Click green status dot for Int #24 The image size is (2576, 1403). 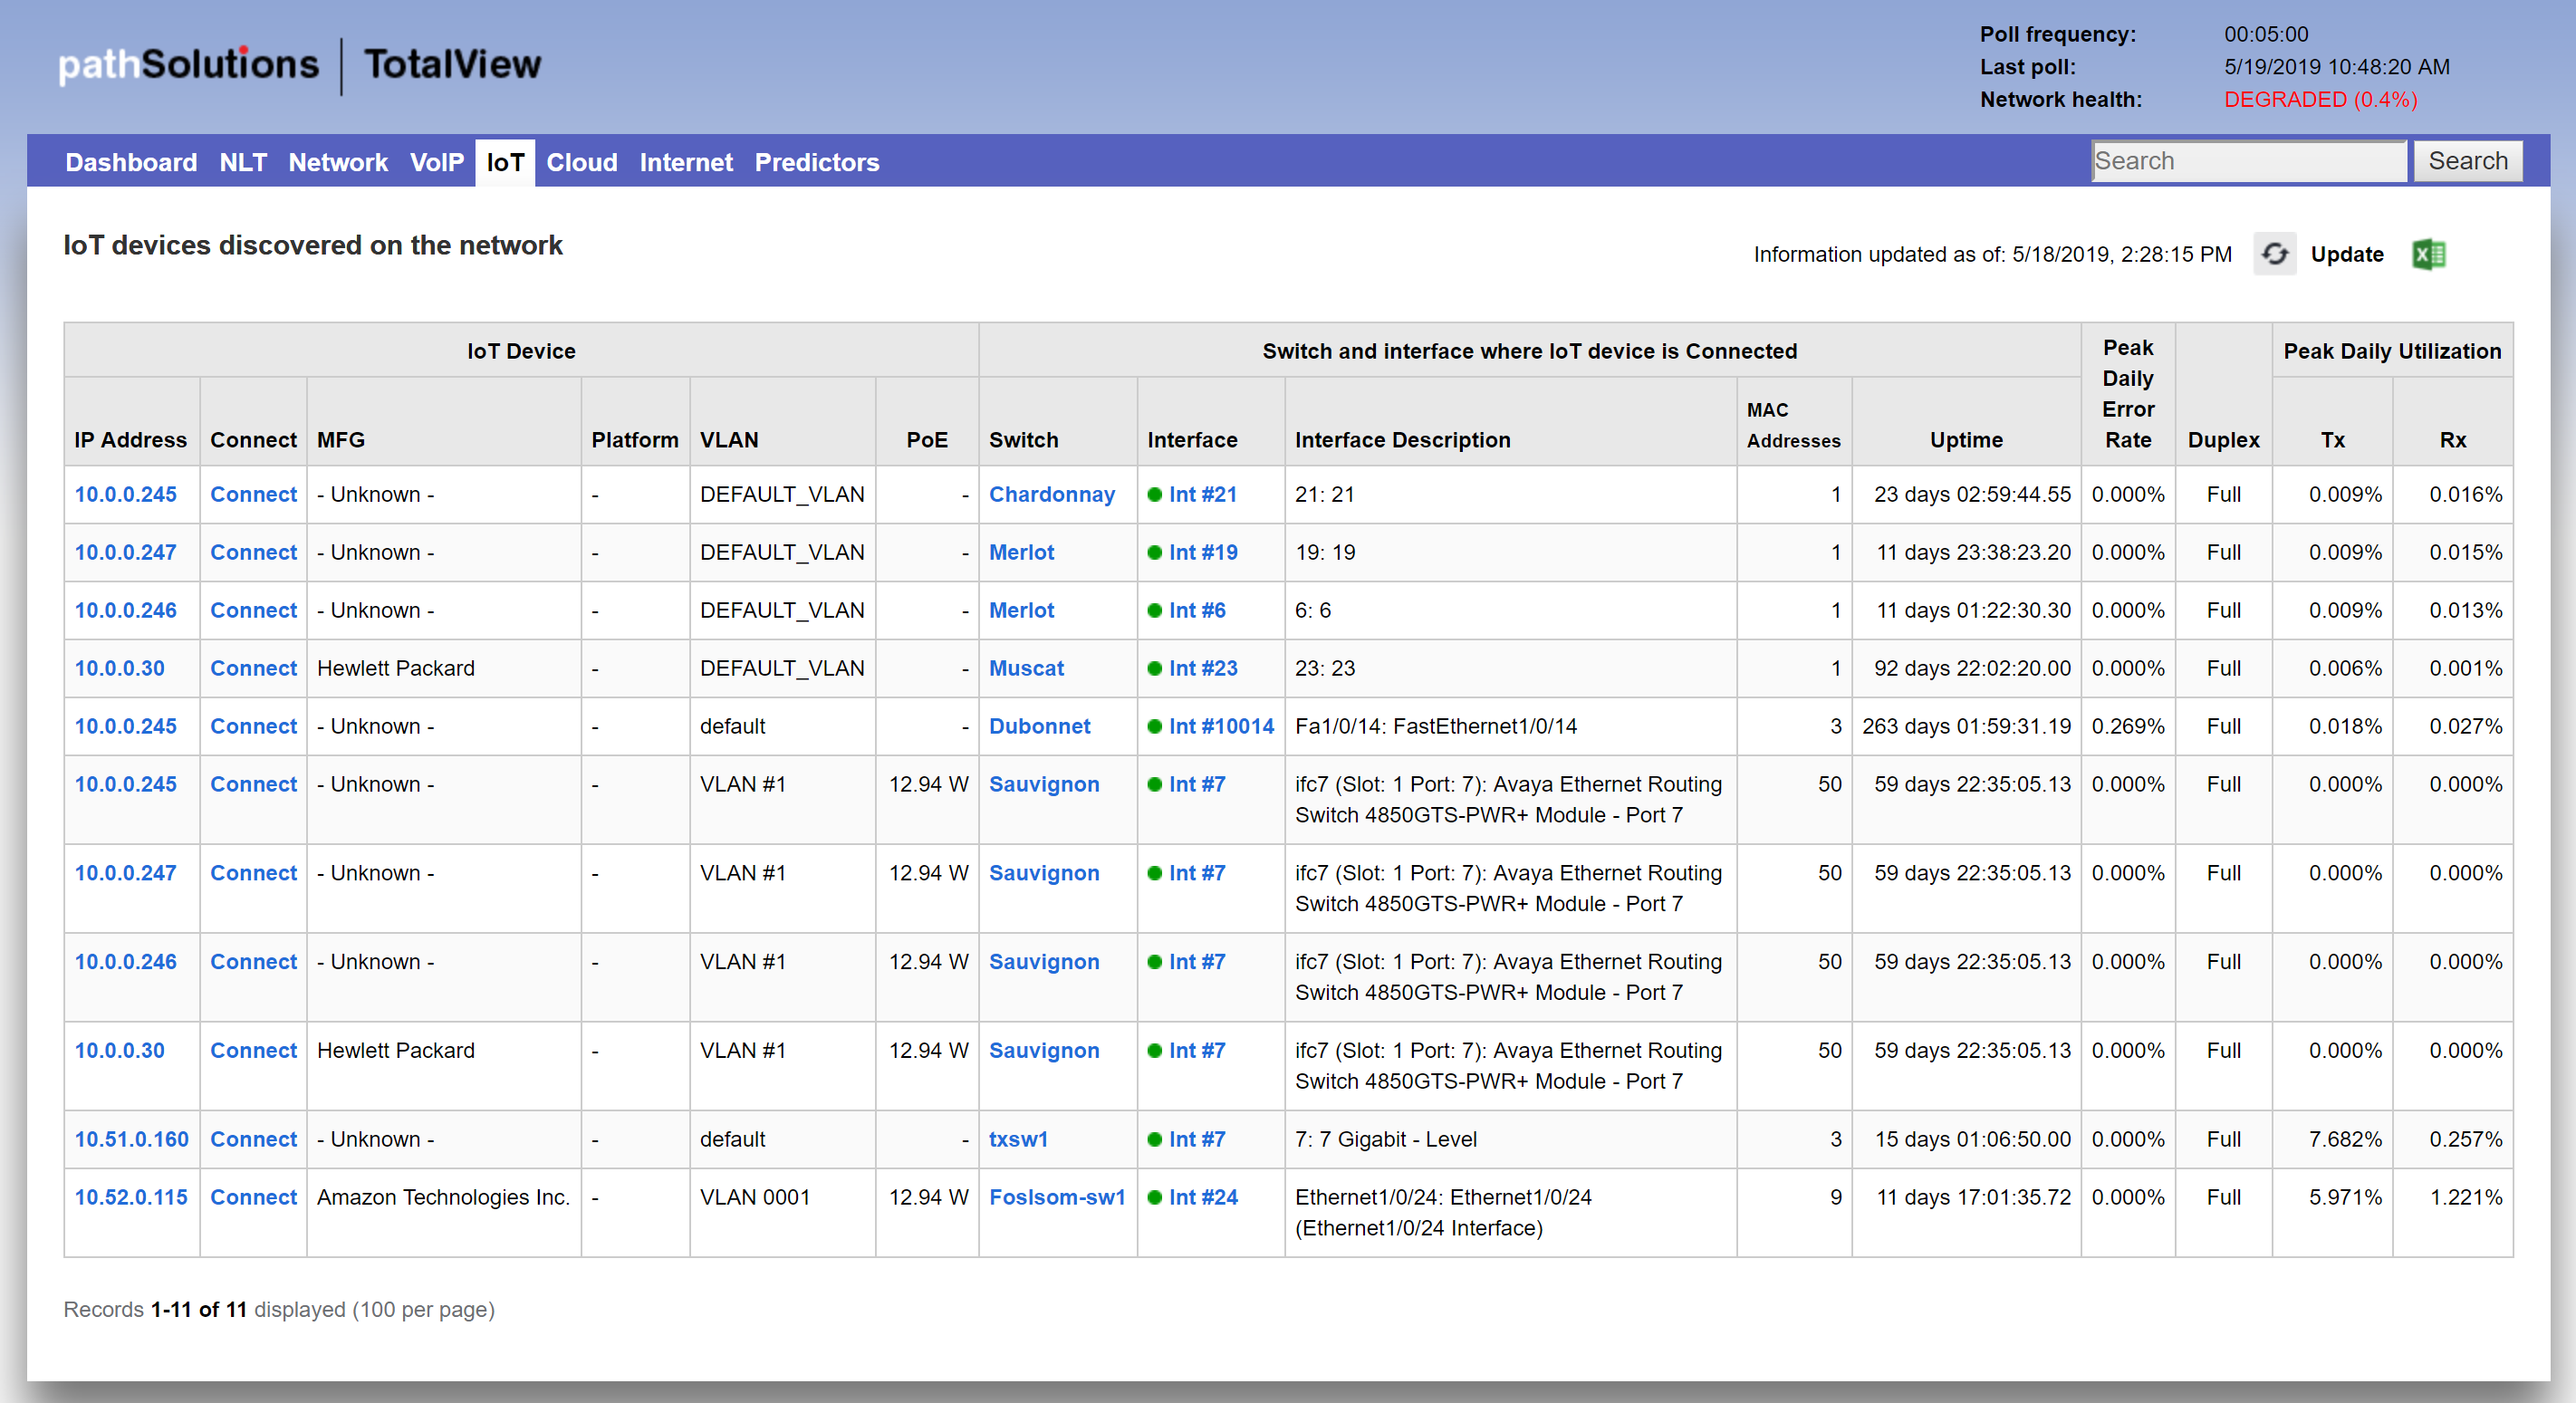1154,1197
